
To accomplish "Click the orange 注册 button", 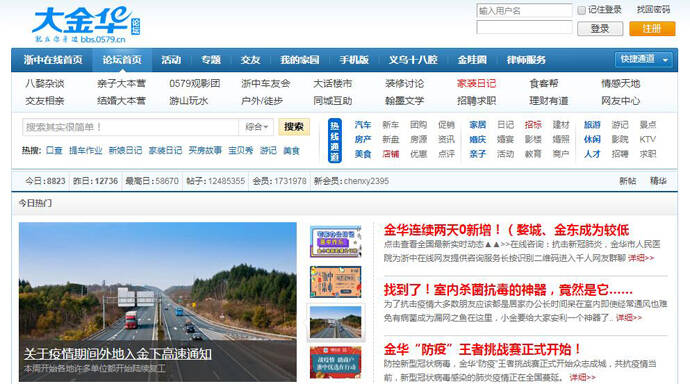I will click(x=652, y=29).
